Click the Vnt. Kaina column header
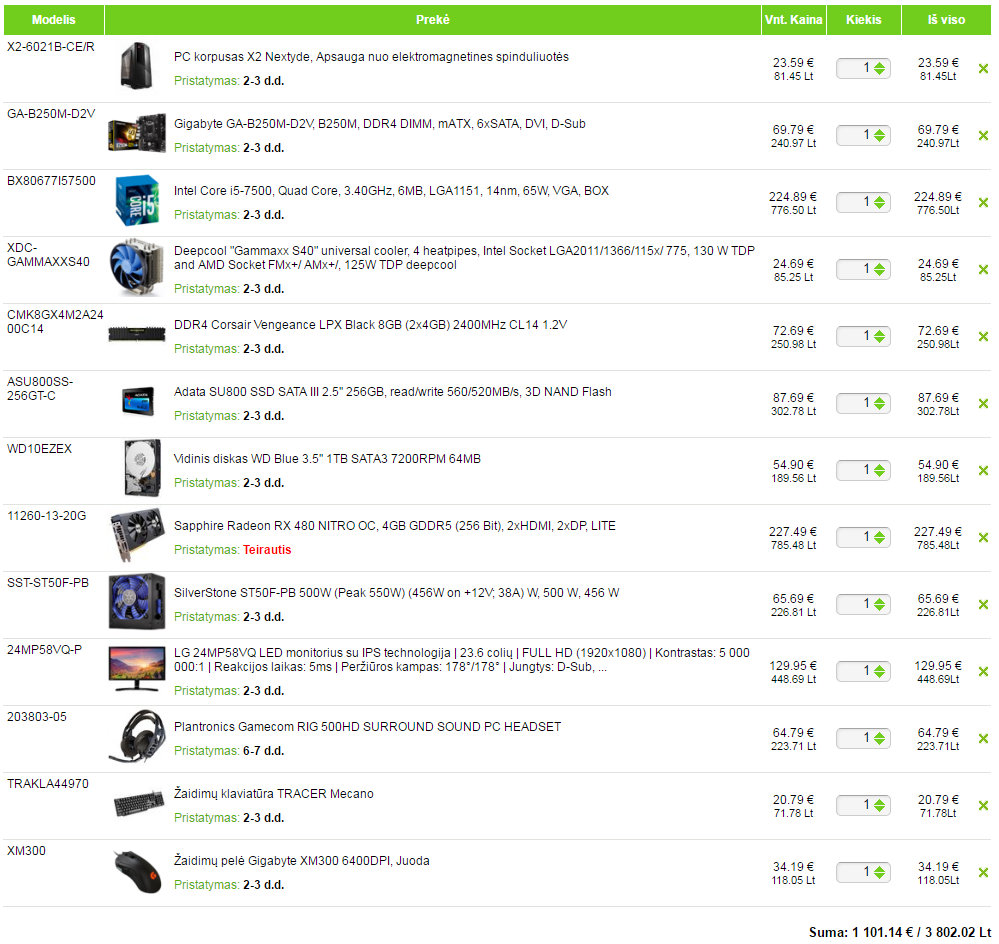The width and height of the screenshot is (999, 944). point(793,20)
